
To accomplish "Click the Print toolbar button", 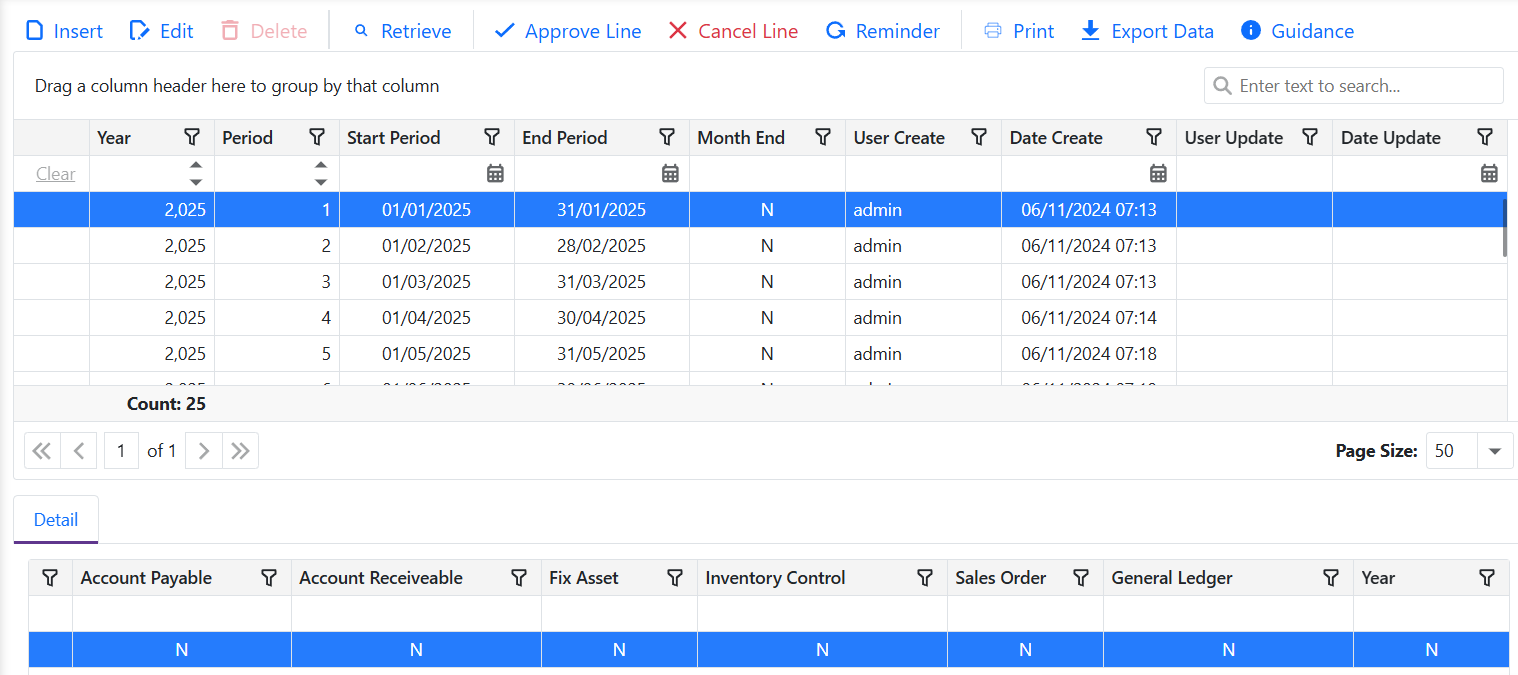I will [x=1019, y=31].
